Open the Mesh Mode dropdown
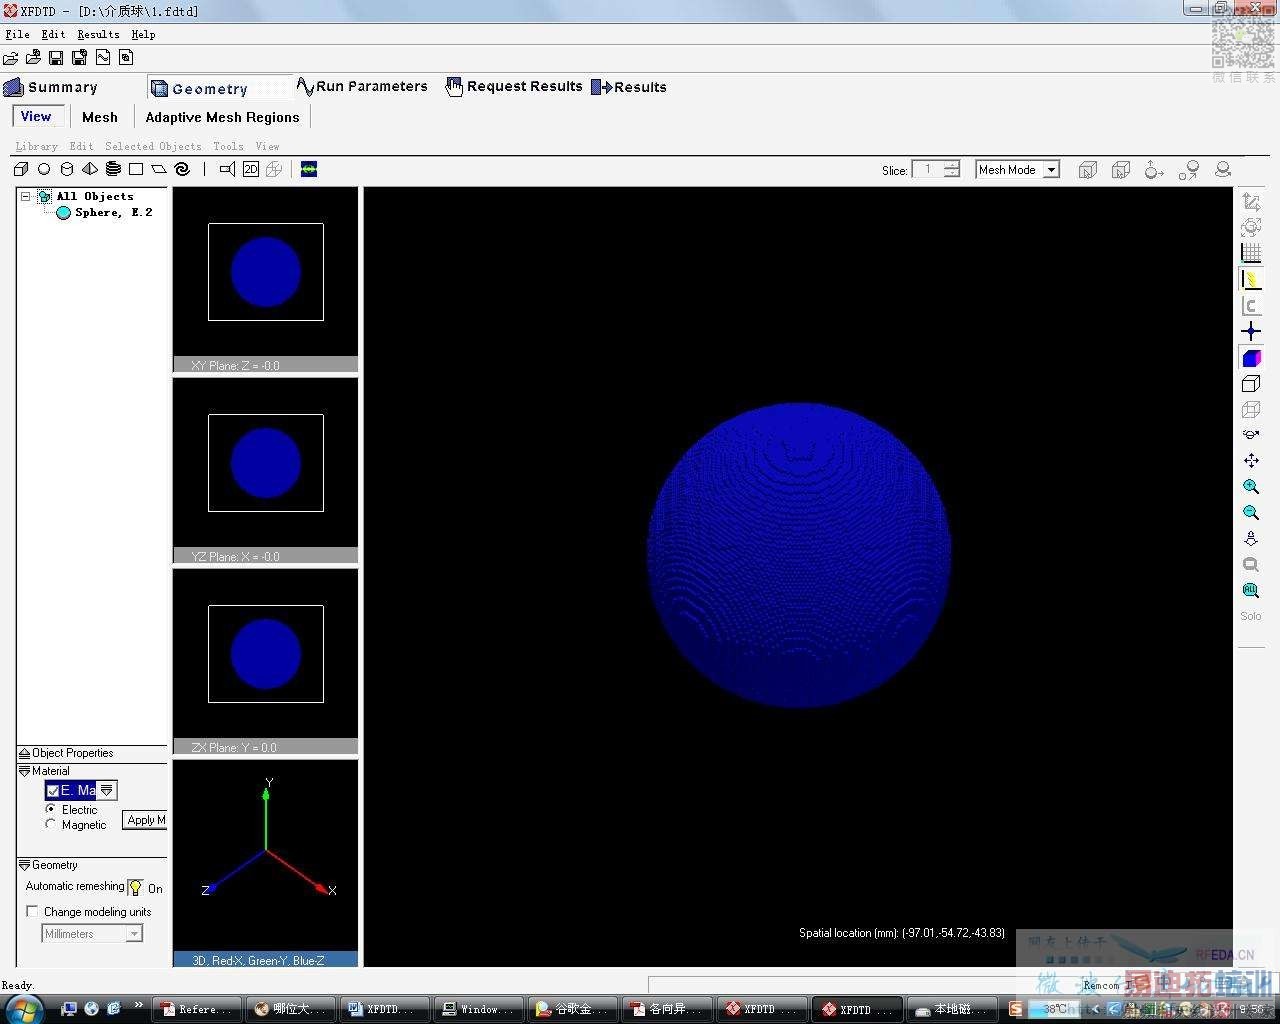Screen dimensions: 1280x1024 (x=1051, y=170)
